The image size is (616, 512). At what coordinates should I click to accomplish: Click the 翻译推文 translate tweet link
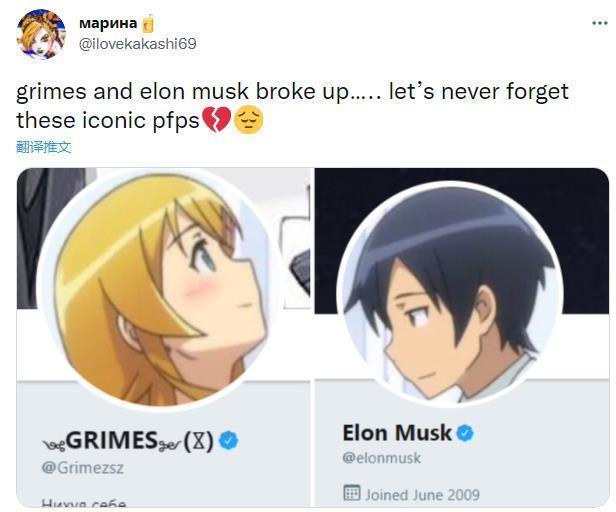pyautogui.click(x=44, y=147)
